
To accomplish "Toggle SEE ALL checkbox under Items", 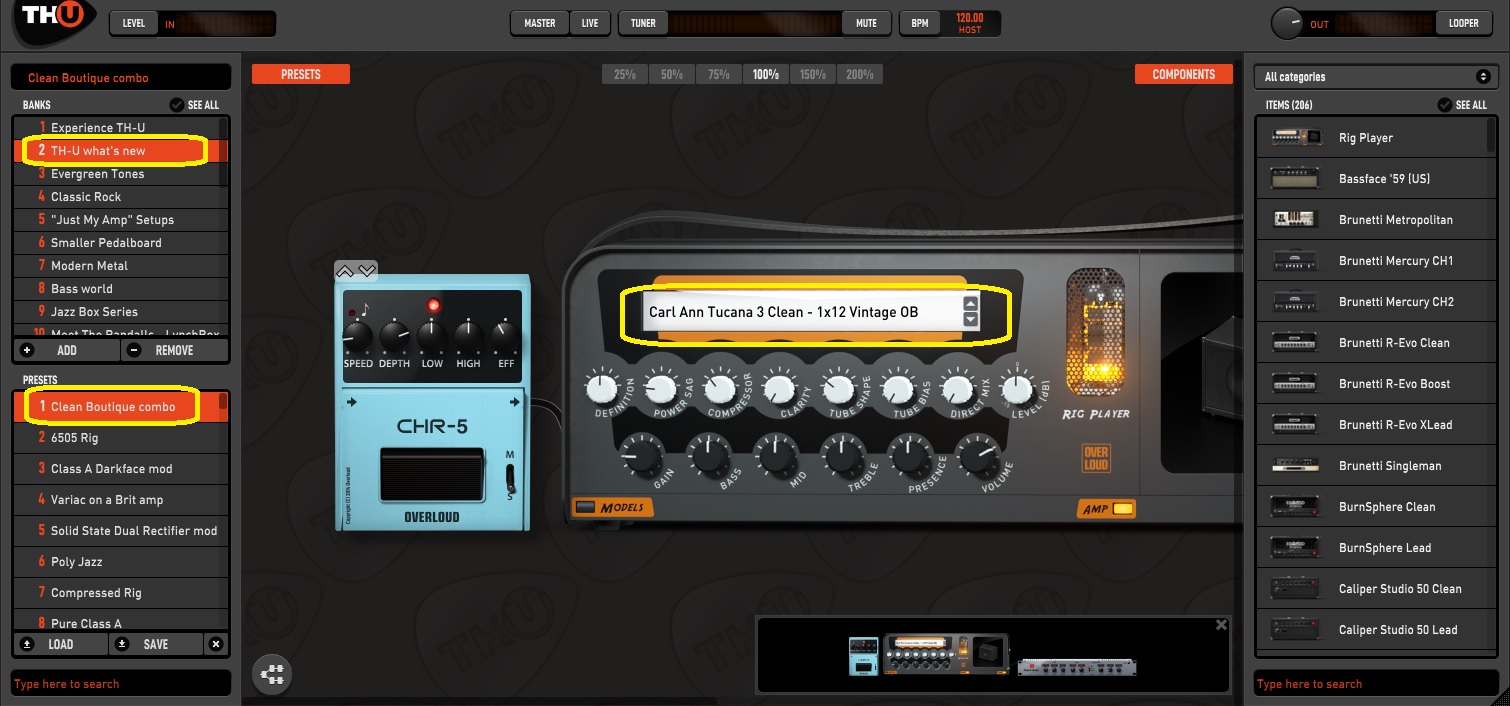I will pyautogui.click(x=1445, y=105).
